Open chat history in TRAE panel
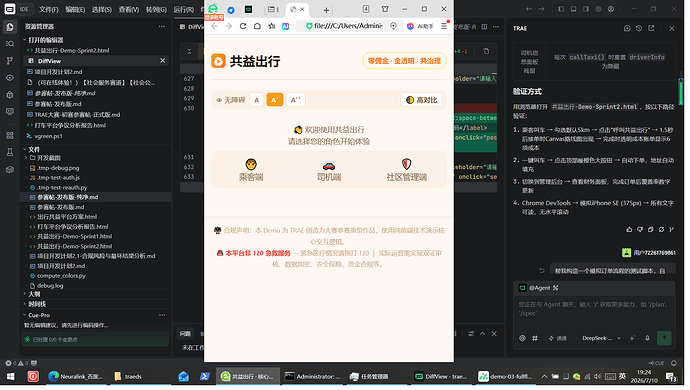Screen dimensions: 690x390 [x=639, y=28]
